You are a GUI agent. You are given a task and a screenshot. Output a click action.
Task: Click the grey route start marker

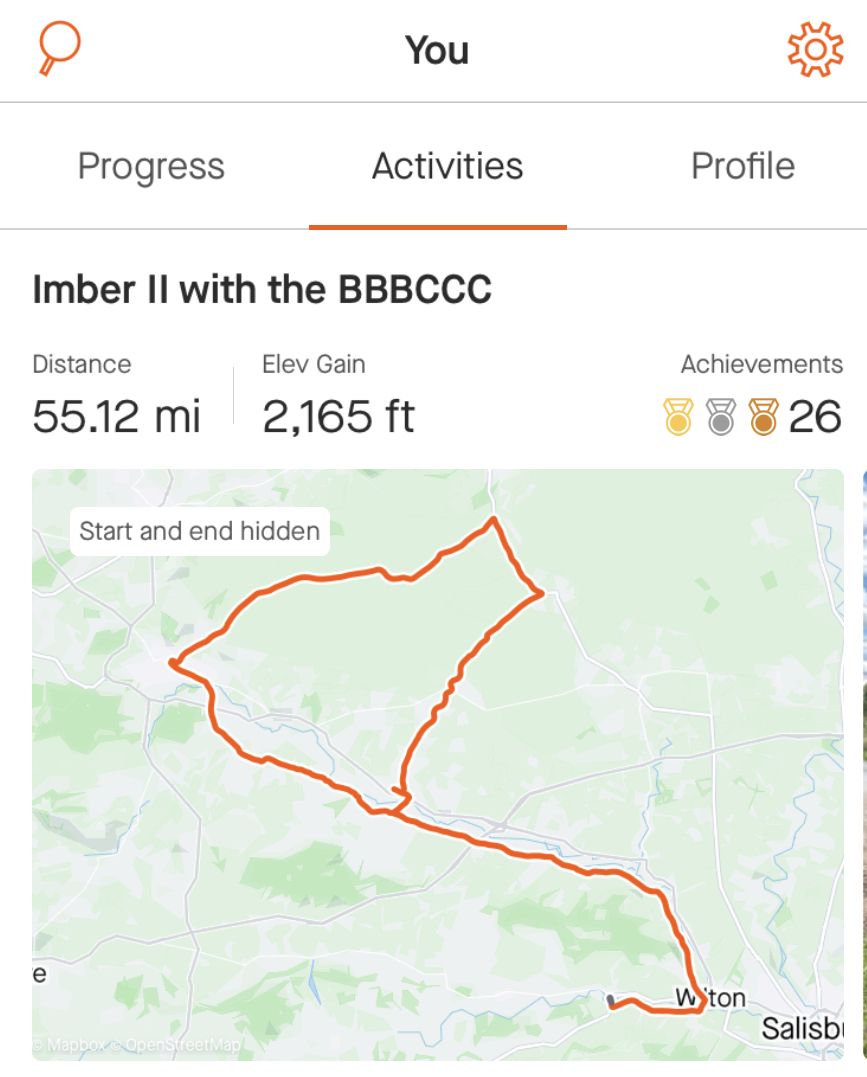point(610,1000)
